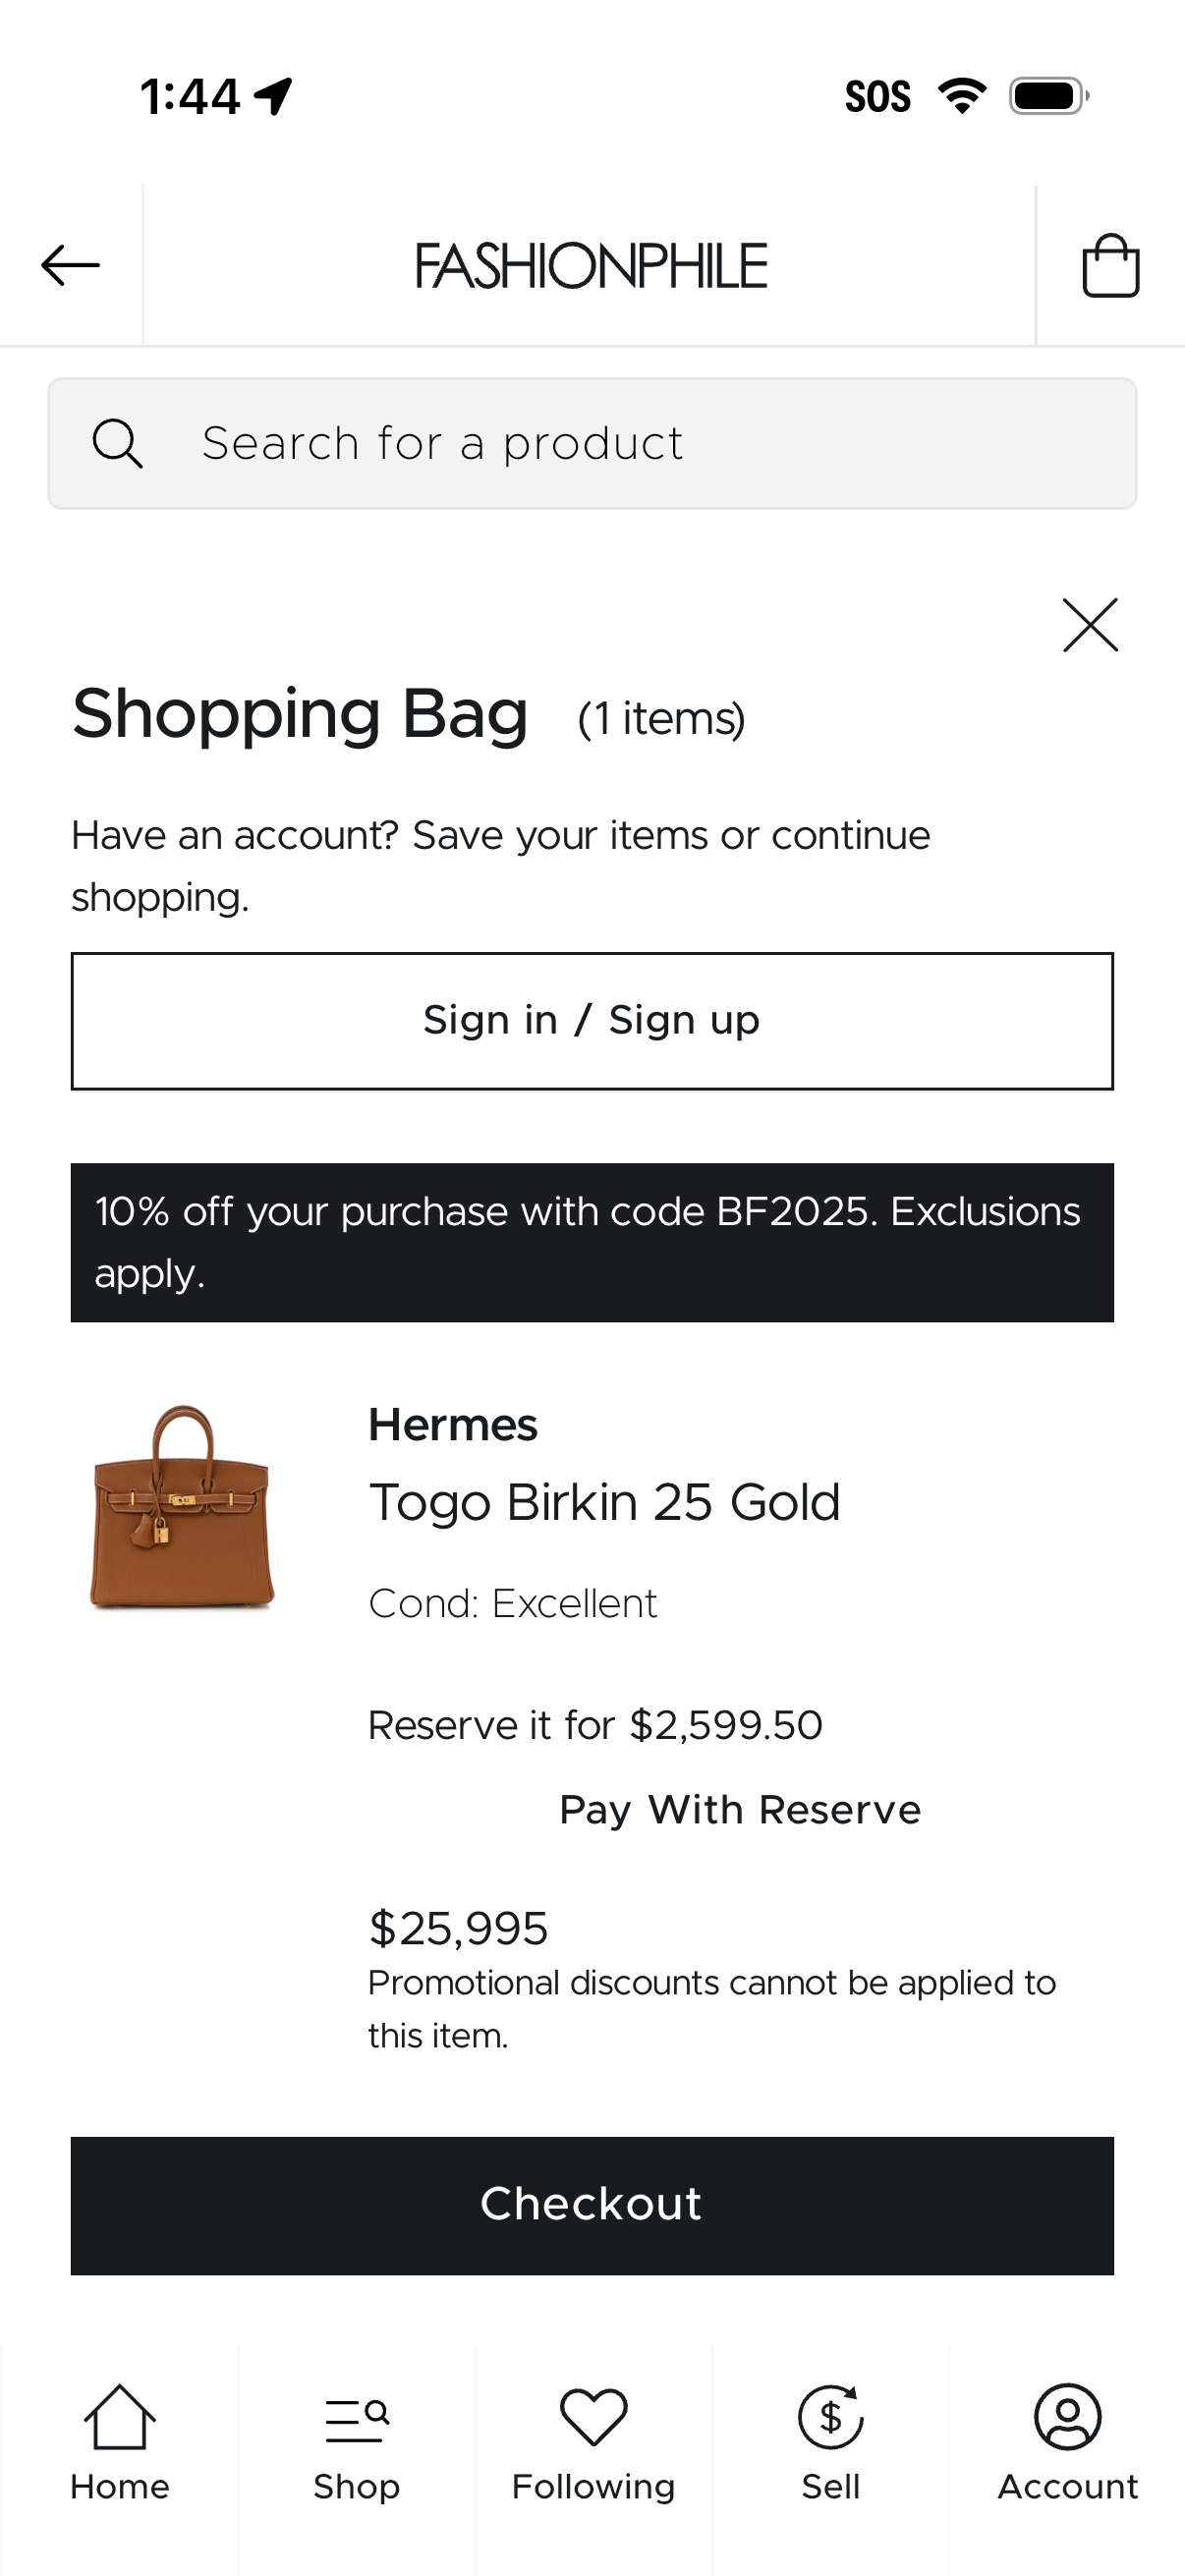Tap the BF2025 promo code banner
The width and height of the screenshot is (1185, 2576).
tap(592, 1242)
